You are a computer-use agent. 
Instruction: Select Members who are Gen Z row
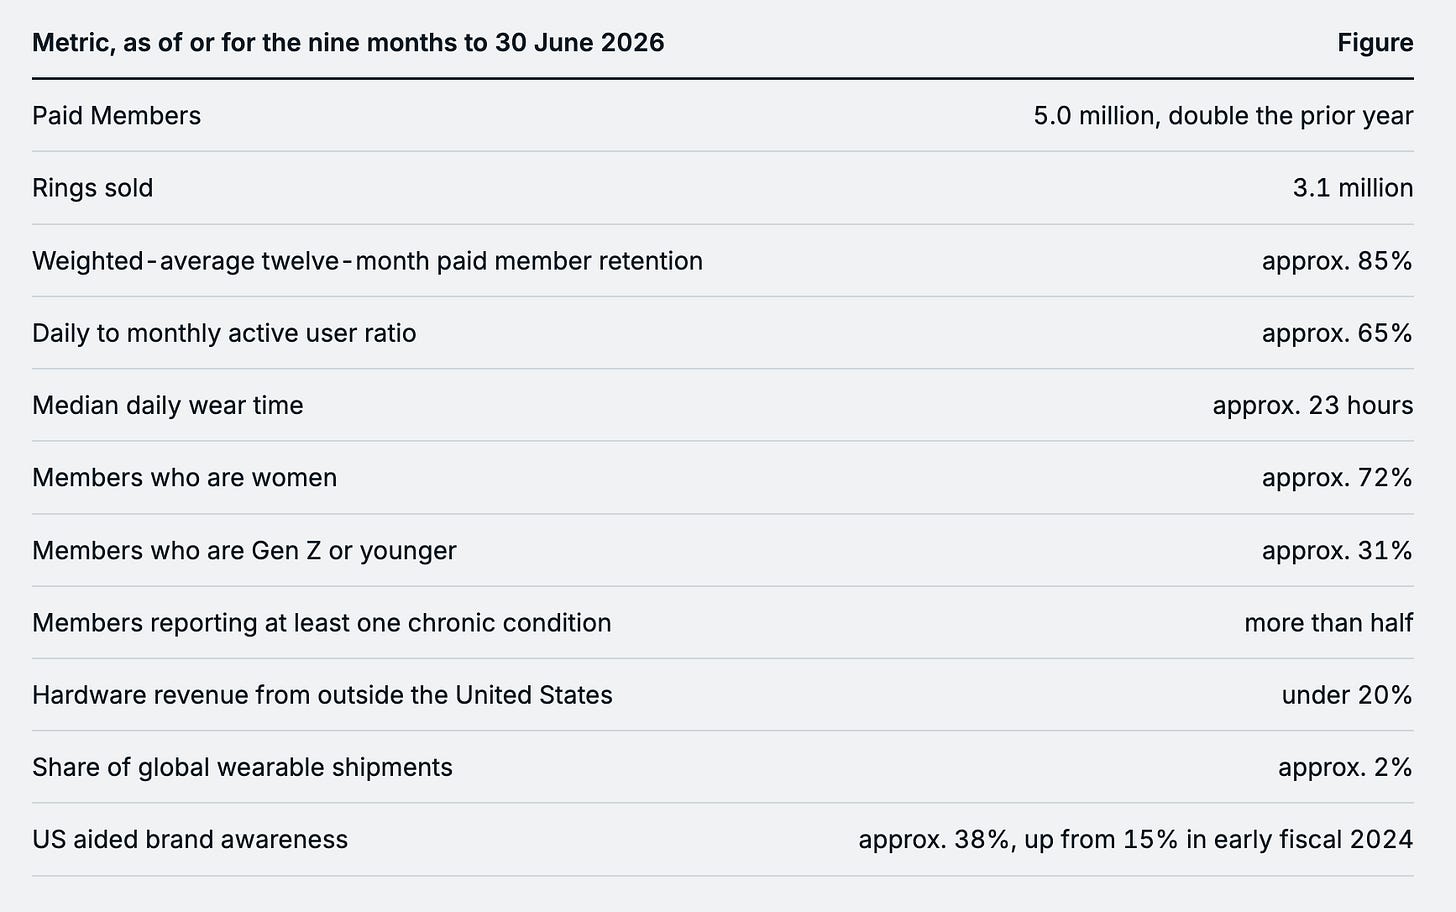pyautogui.click(x=723, y=550)
